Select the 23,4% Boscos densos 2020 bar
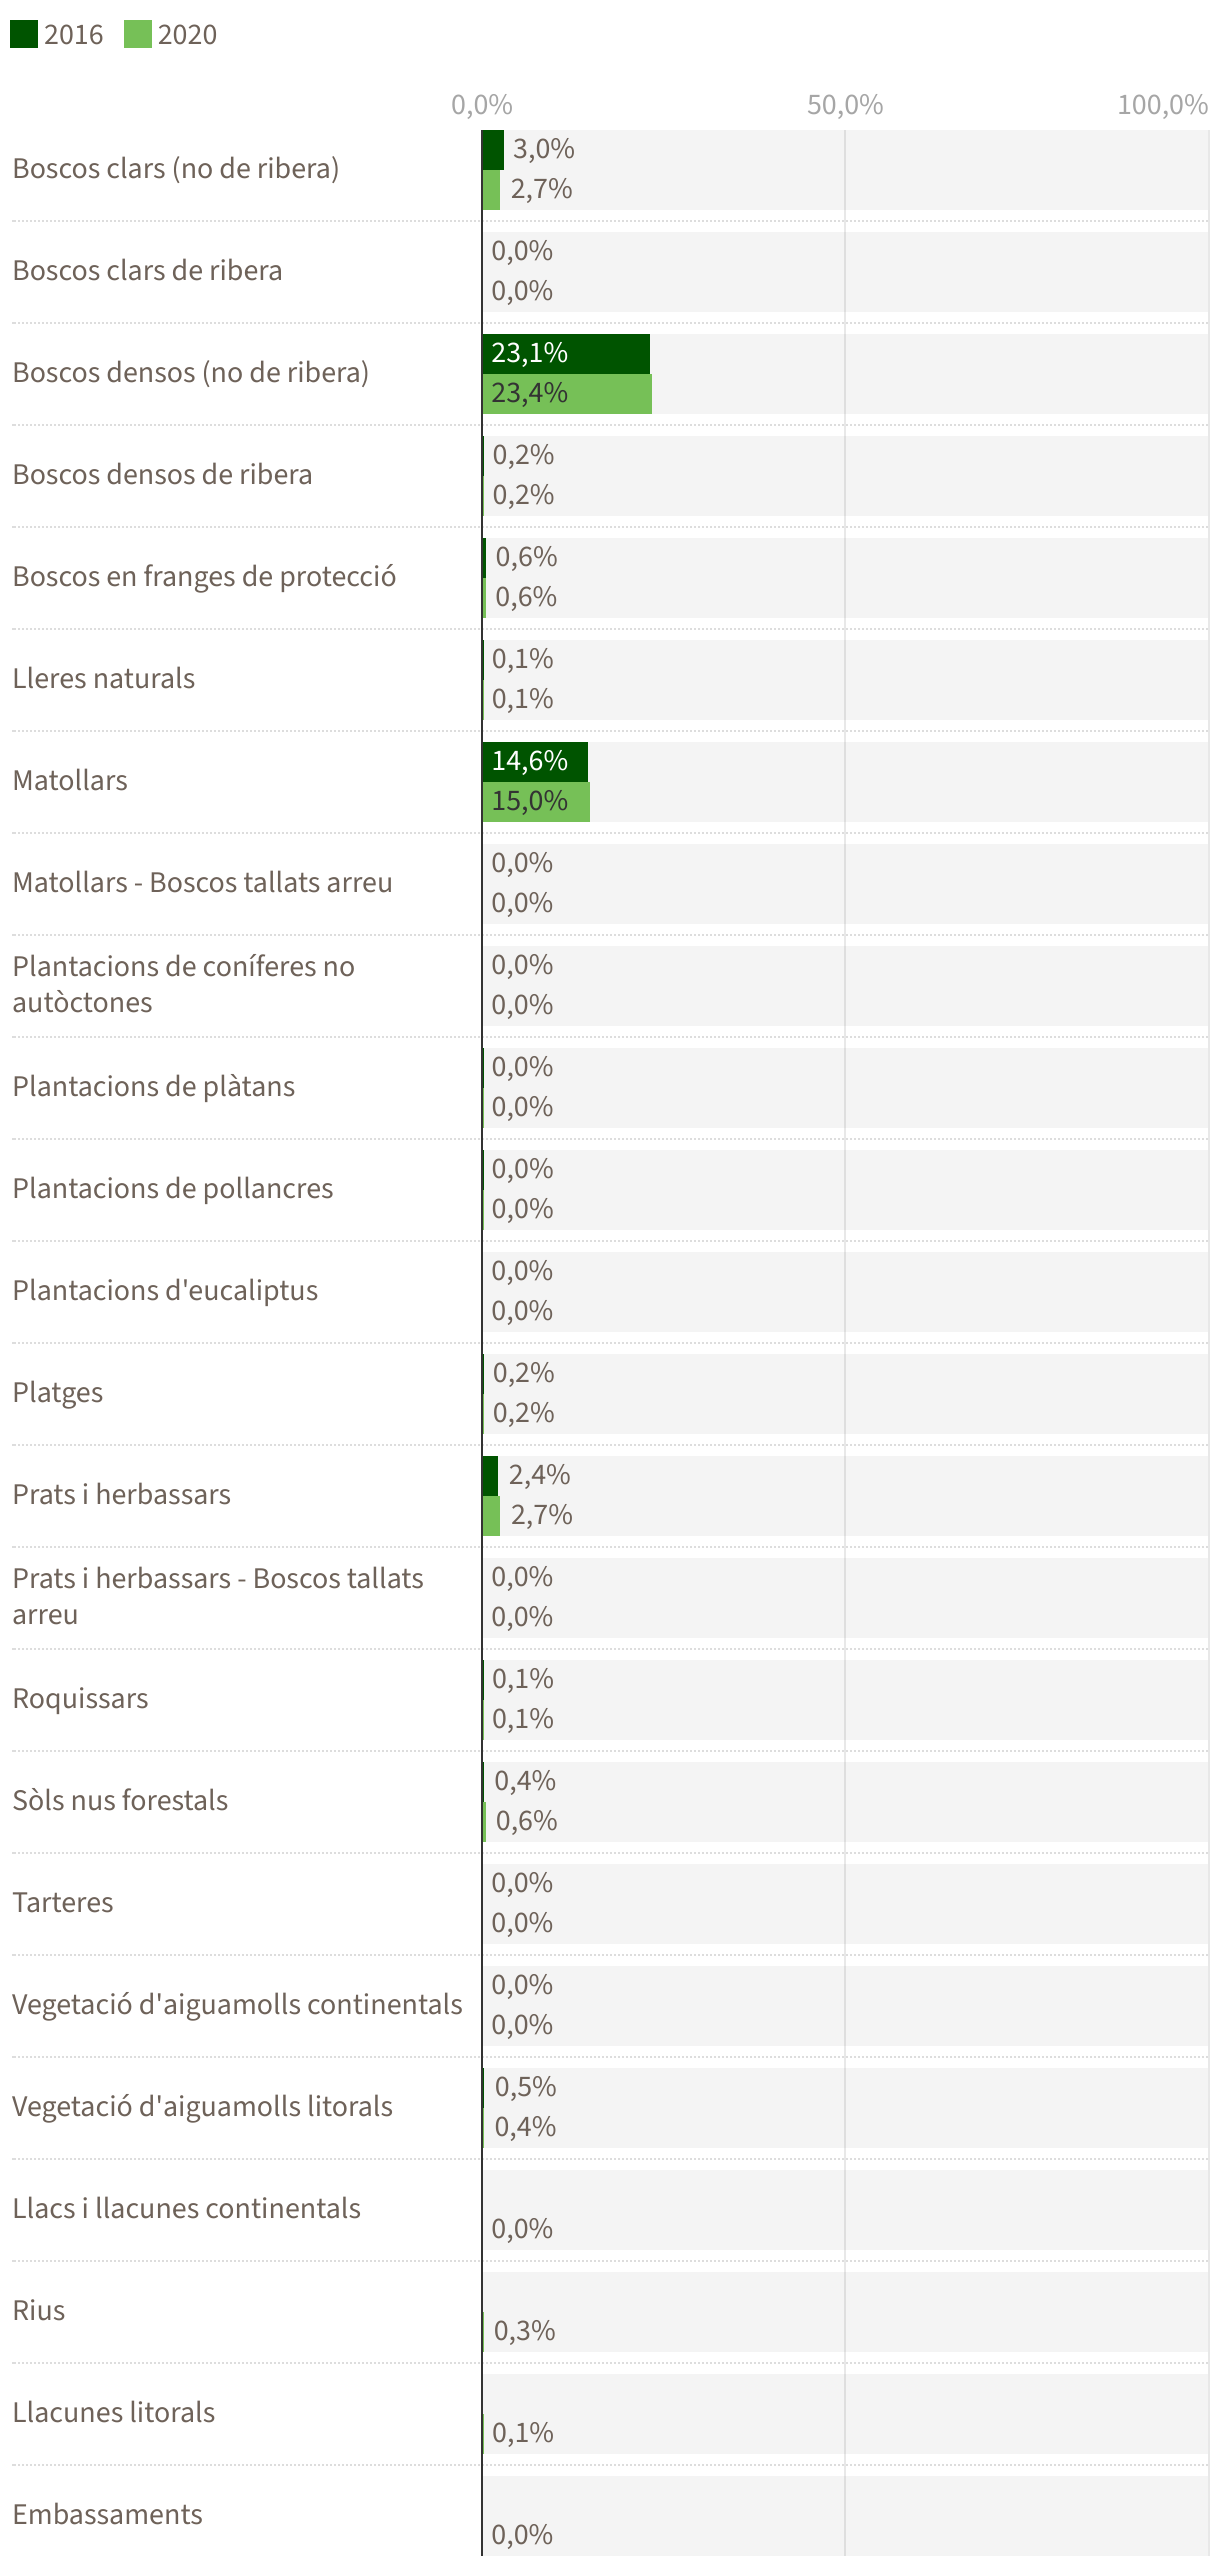The image size is (1220, 2566). click(567, 394)
